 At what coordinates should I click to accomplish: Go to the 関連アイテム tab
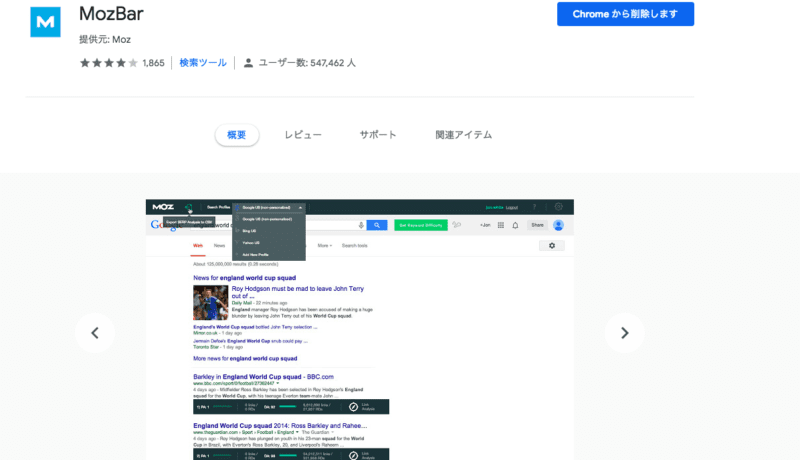click(x=463, y=135)
